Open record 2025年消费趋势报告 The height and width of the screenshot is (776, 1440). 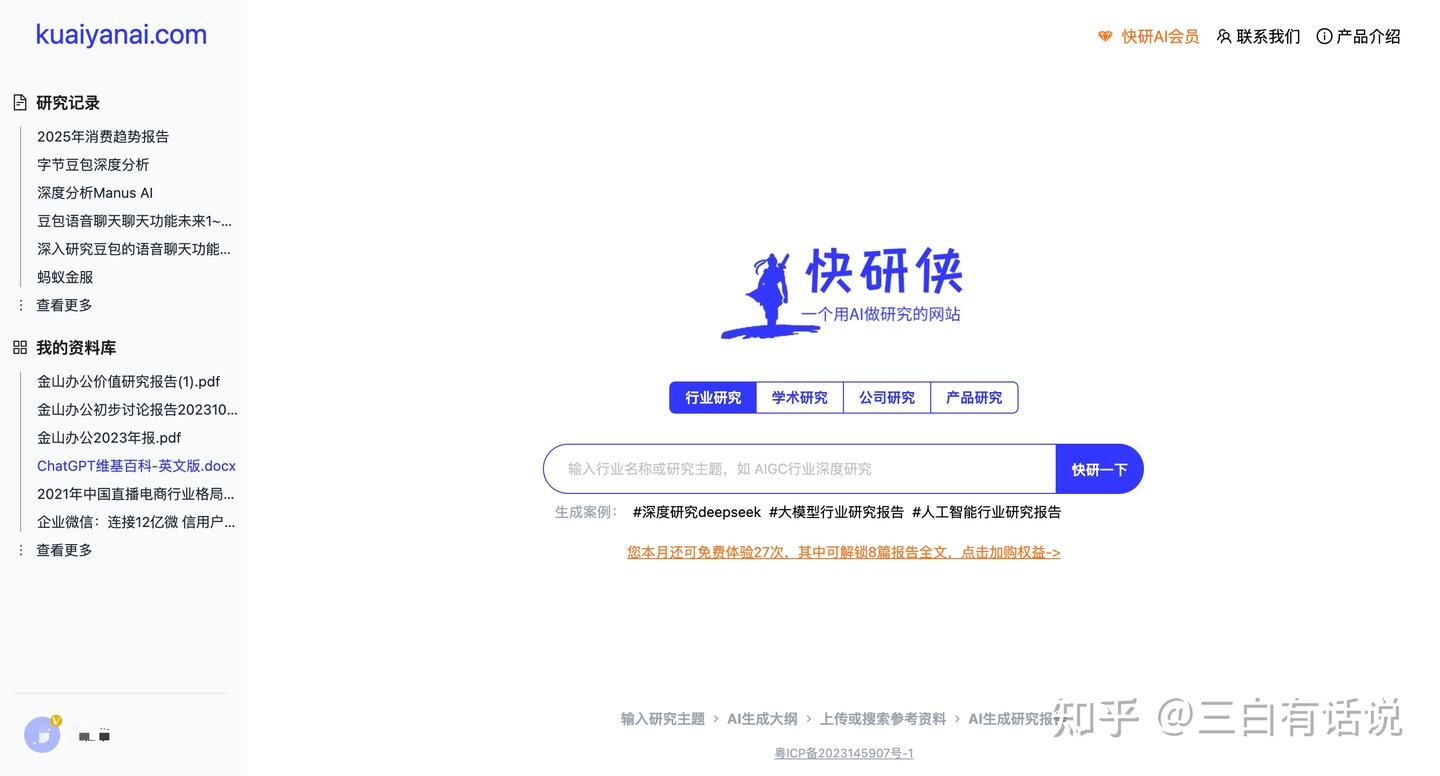point(103,136)
